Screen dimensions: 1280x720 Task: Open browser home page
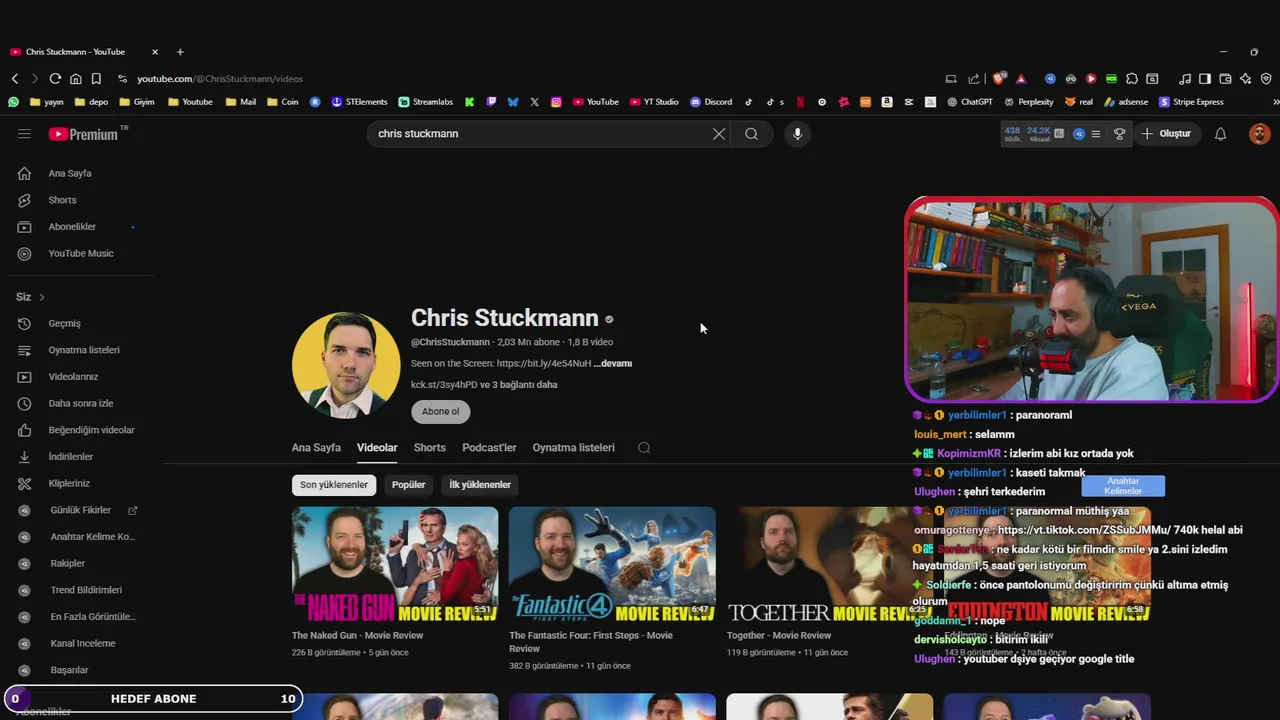click(75, 79)
